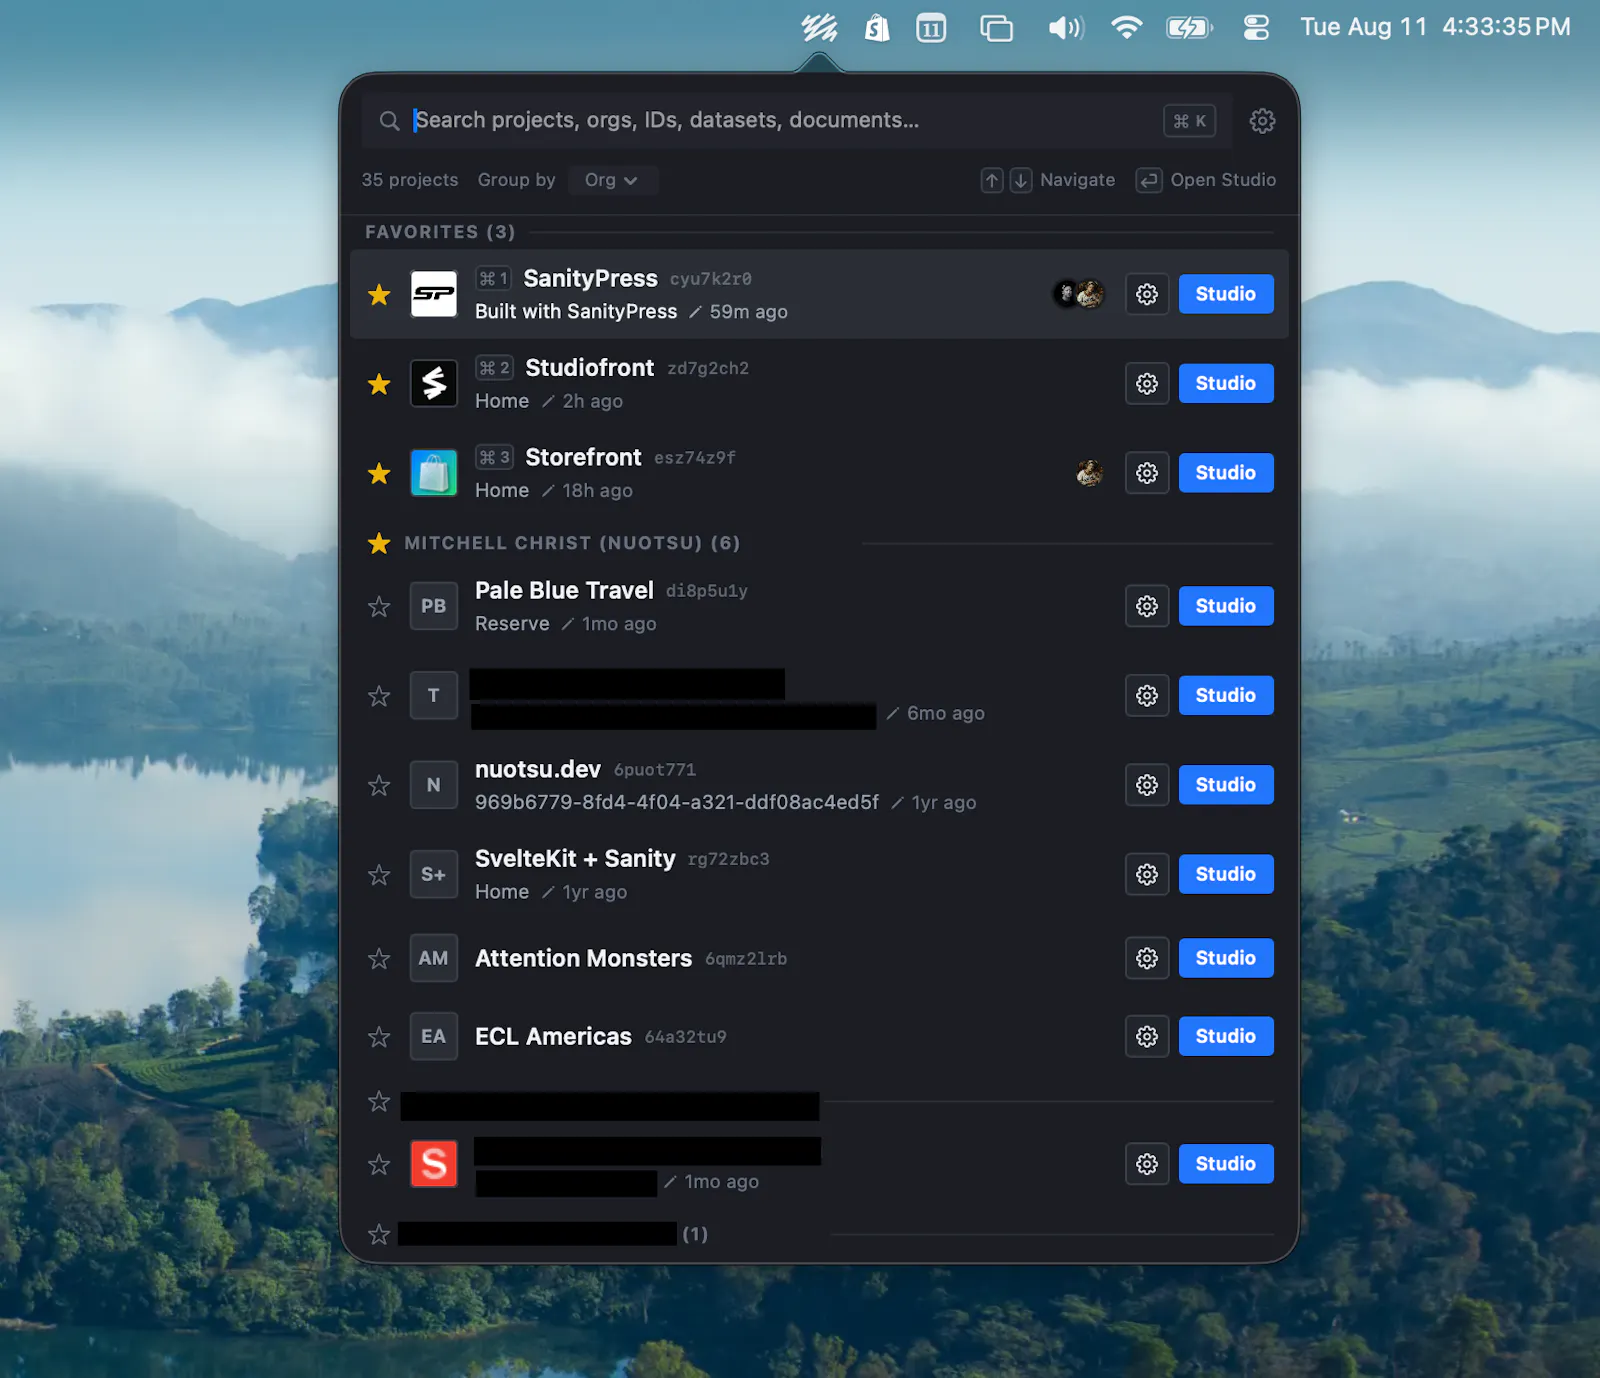Favorite the Pale Blue Travel project

point(379,607)
